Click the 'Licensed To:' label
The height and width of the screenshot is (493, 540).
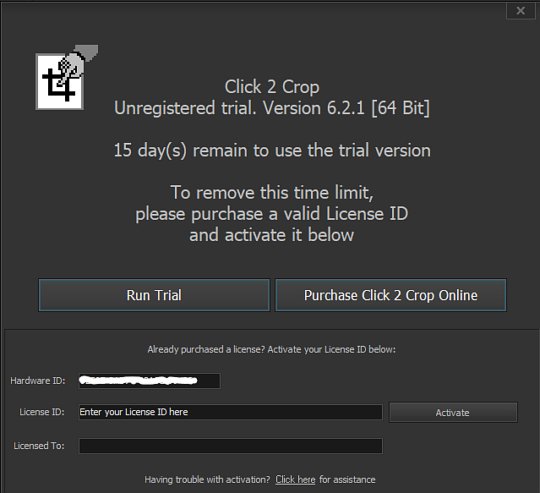[39, 446]
